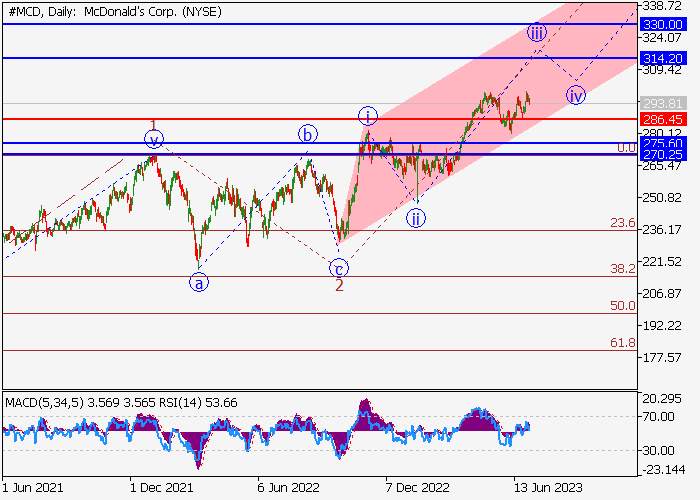Click the '7 Dec 2022' date label

click(x=417, y=487)
